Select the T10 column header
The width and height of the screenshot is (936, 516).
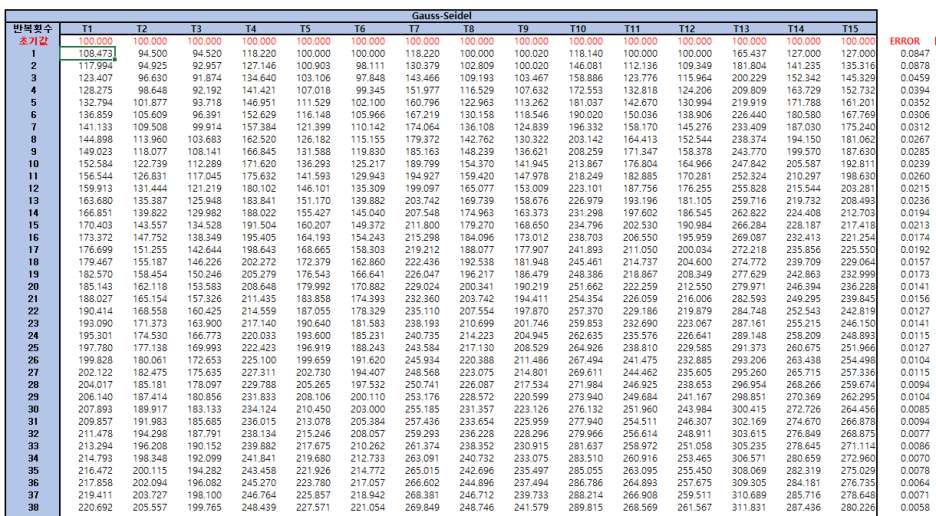(577, 29)
